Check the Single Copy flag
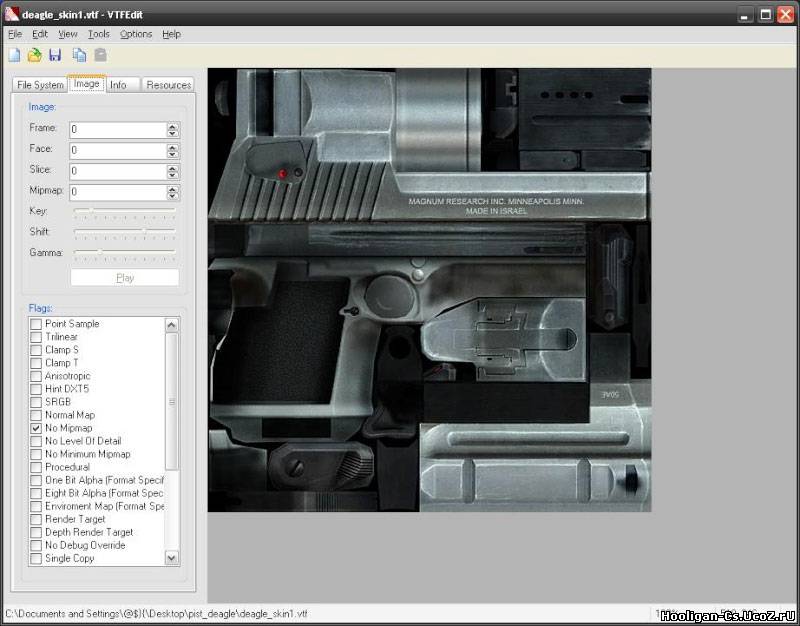This screenshot has width=800, height=626. [36, 559]
